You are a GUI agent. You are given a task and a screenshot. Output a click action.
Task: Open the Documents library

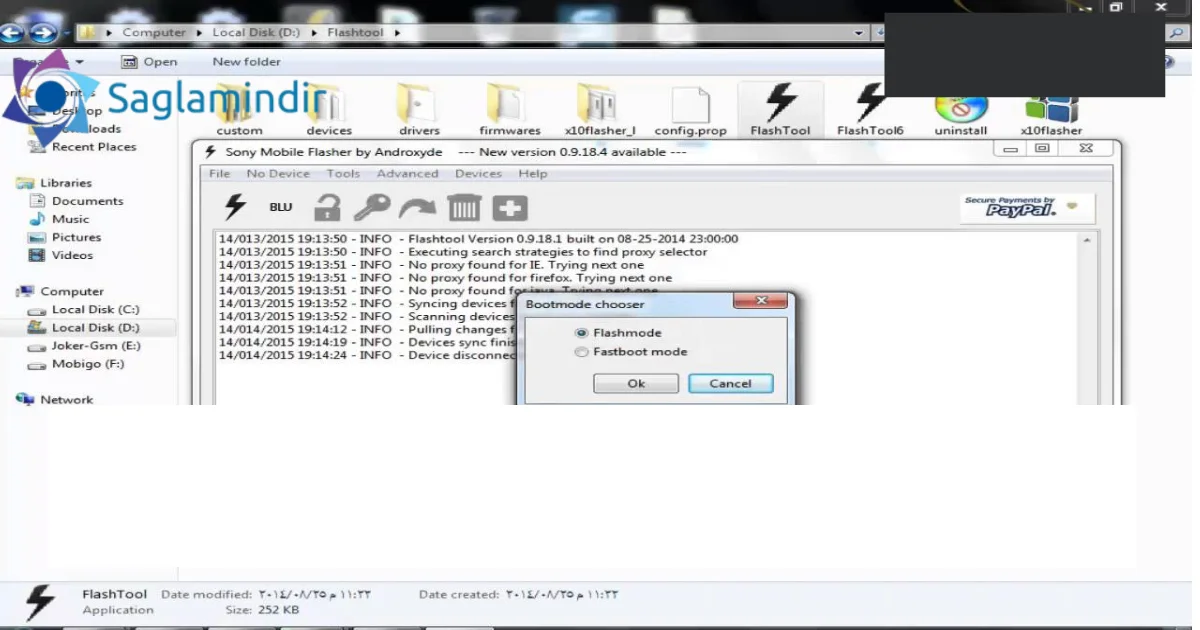(77, 201)
